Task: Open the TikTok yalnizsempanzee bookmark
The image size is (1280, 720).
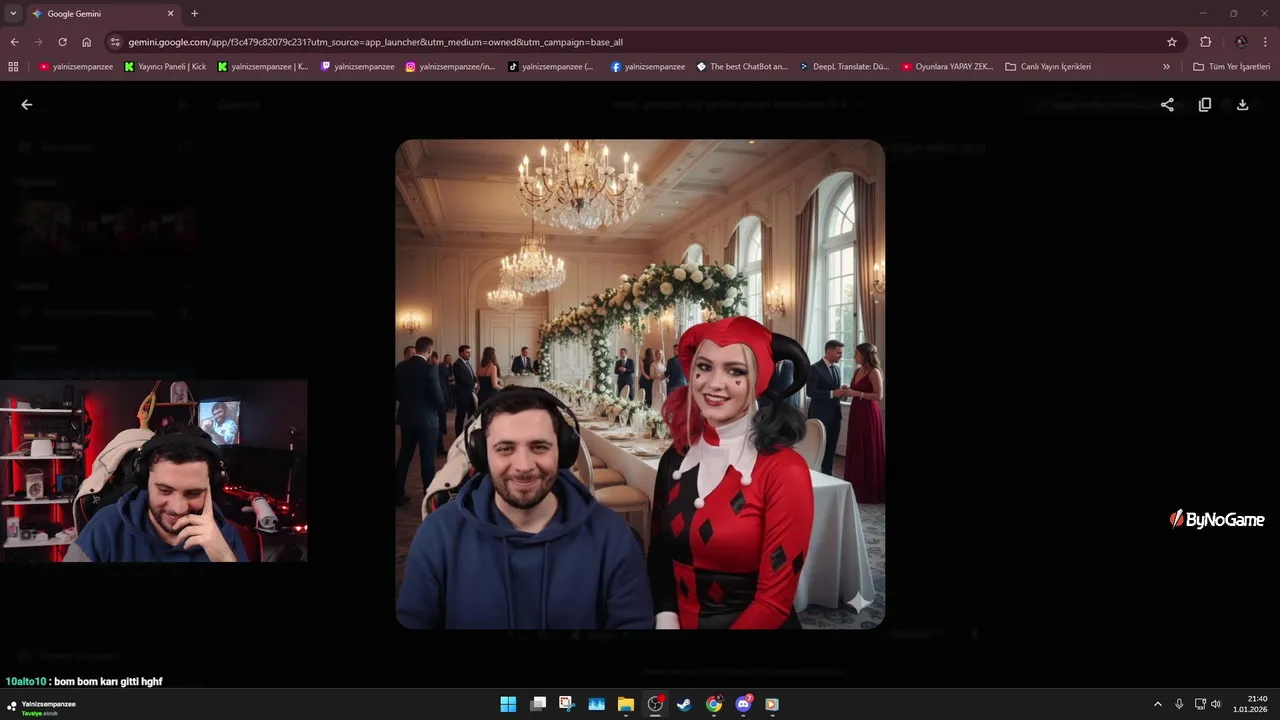Action: [x=550, y=67]
